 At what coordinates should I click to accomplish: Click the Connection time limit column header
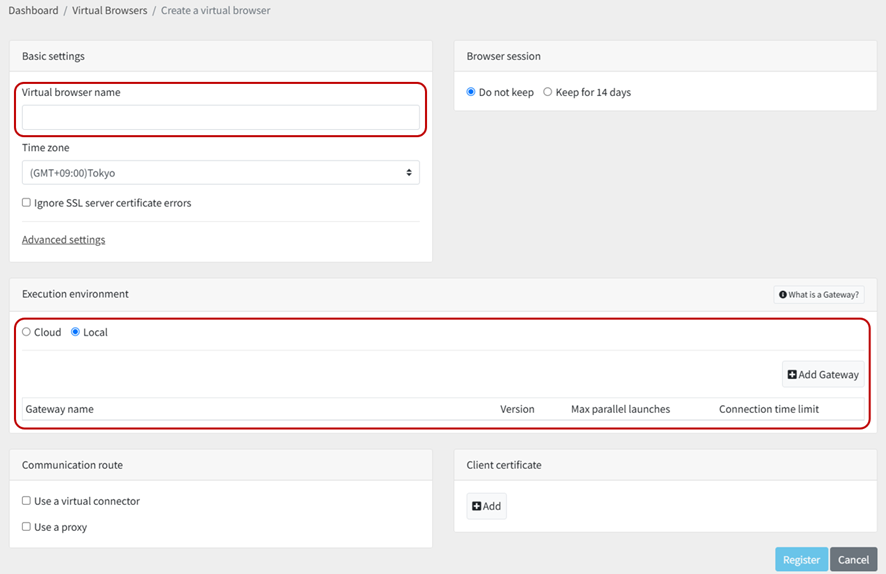pyautogui.click(x=768, y=409)
